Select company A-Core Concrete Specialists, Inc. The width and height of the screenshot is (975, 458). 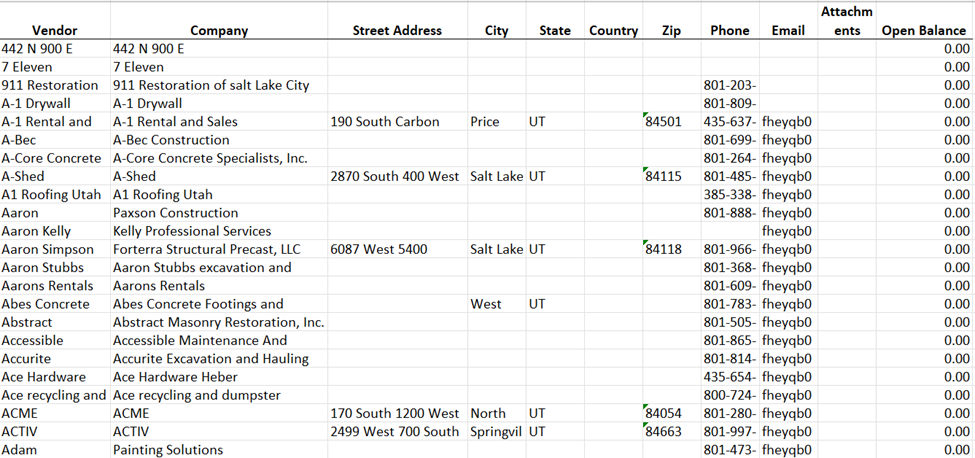coord(219,158)
